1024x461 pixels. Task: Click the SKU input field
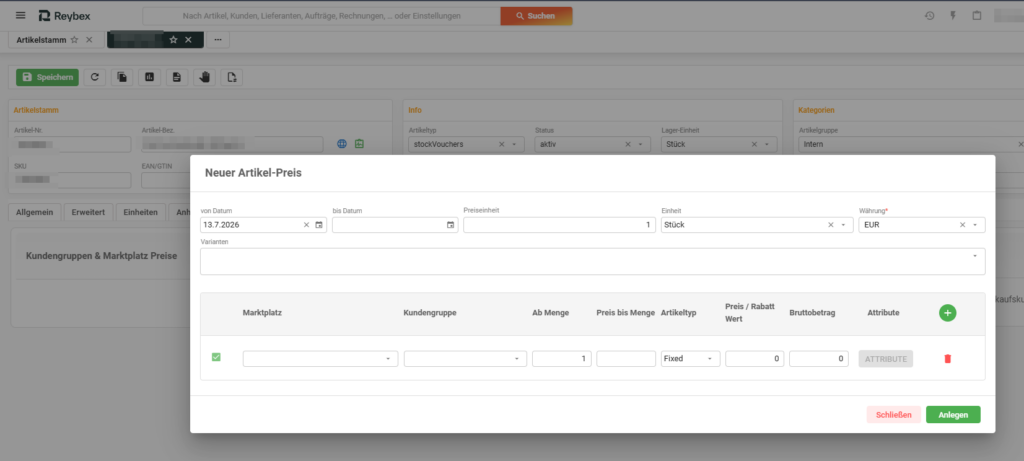[72, 180]
